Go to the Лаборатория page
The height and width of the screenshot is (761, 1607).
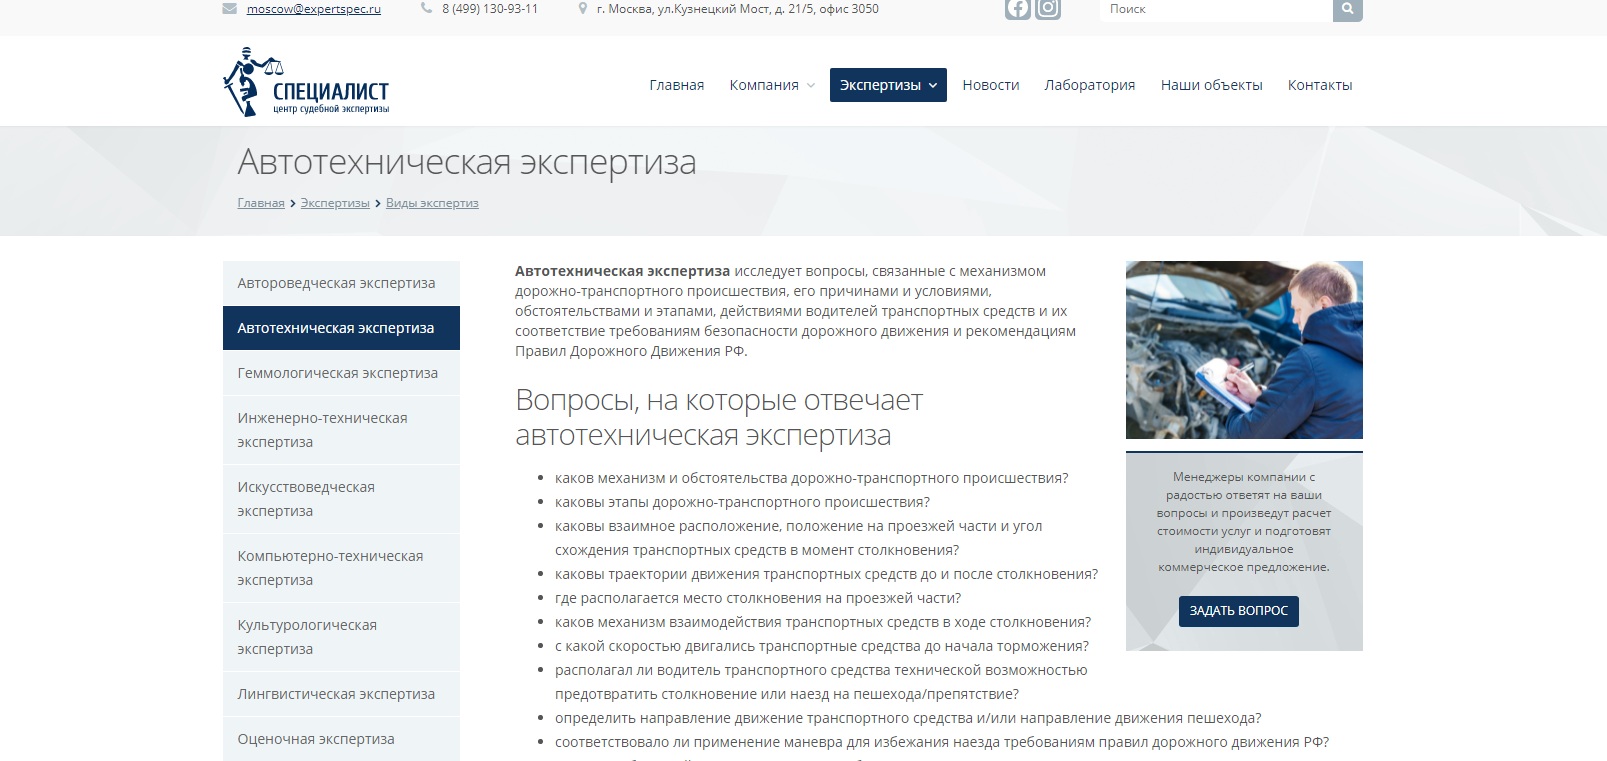click(1089, 85)
